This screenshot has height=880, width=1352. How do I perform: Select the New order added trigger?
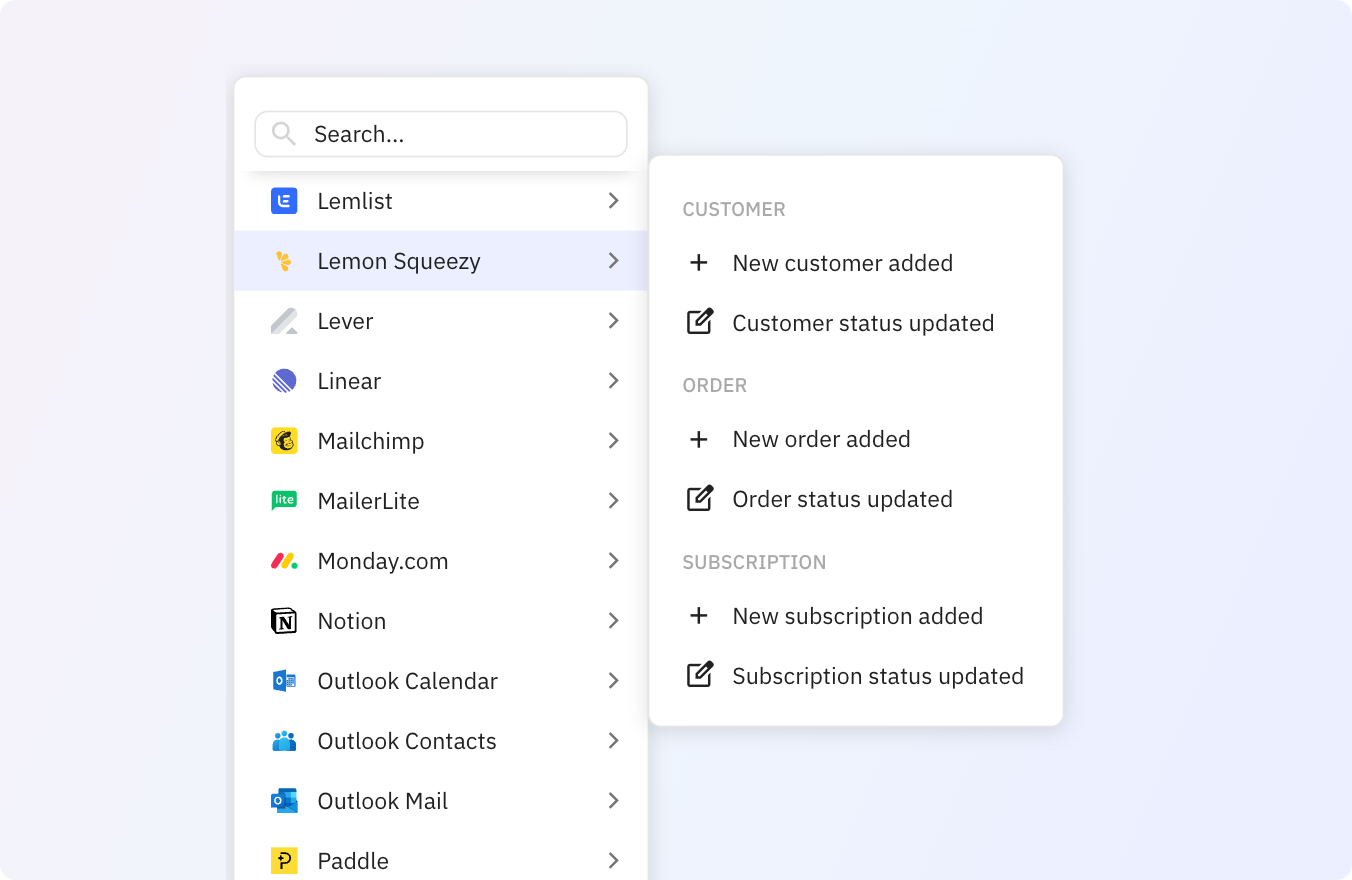click(856, 439)
